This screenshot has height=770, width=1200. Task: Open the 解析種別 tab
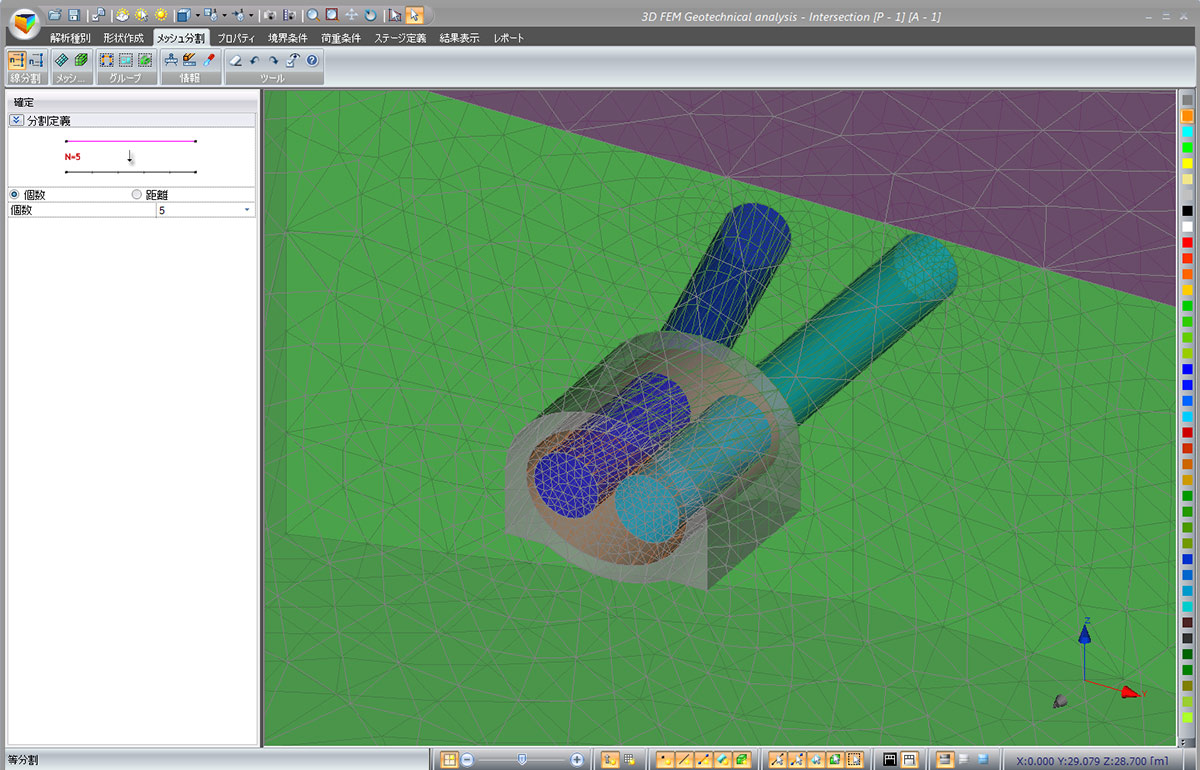tap(70, 38)
